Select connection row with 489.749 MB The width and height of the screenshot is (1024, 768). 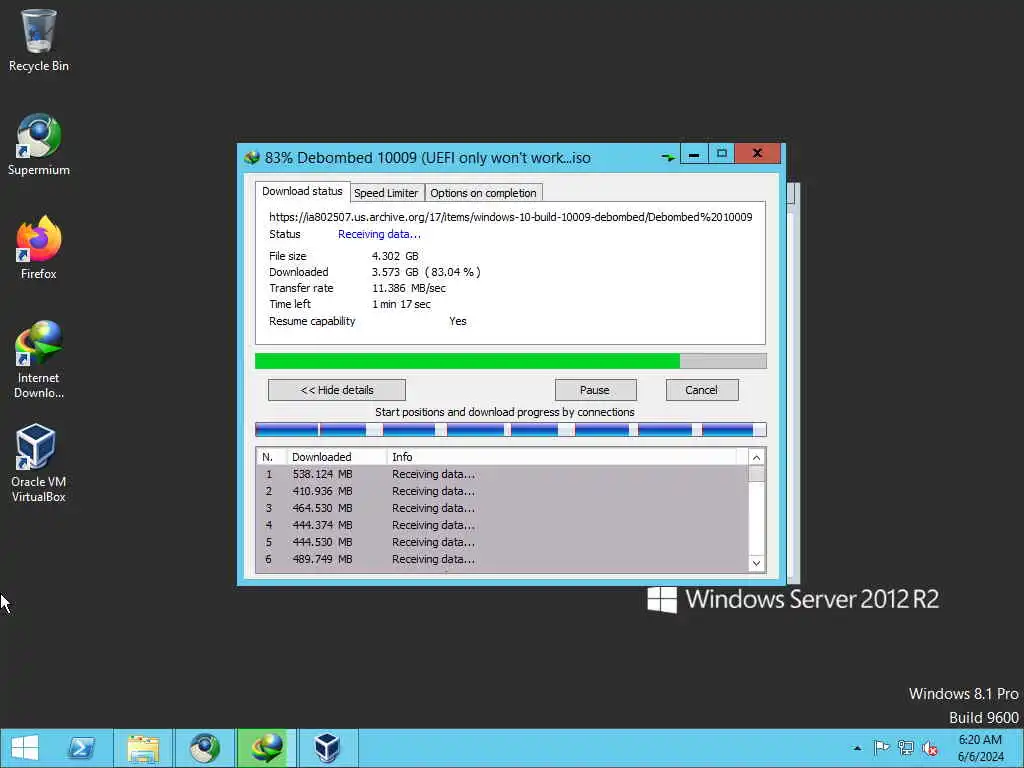click(502, 559)
